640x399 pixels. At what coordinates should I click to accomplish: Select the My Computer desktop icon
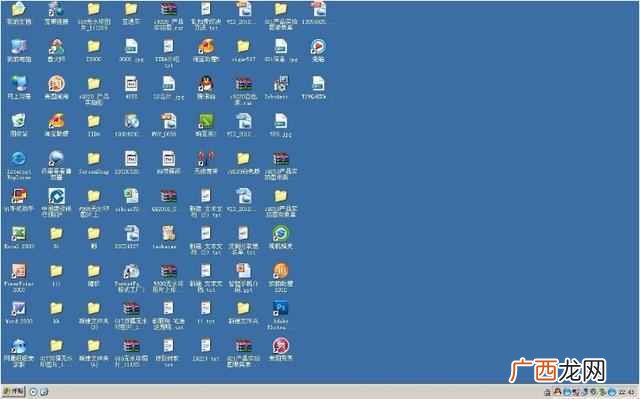19,47
